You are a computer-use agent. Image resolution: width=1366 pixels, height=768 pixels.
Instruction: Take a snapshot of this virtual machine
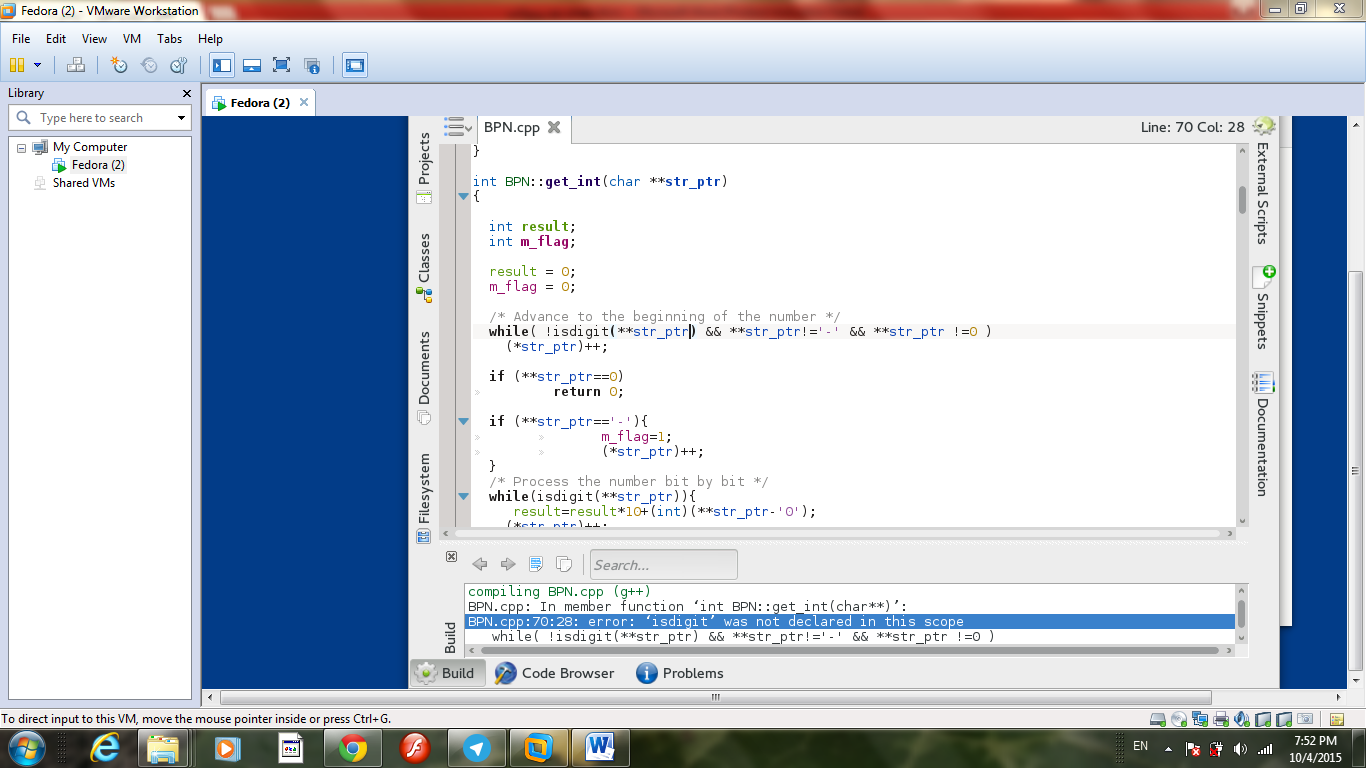click(119, 65)
